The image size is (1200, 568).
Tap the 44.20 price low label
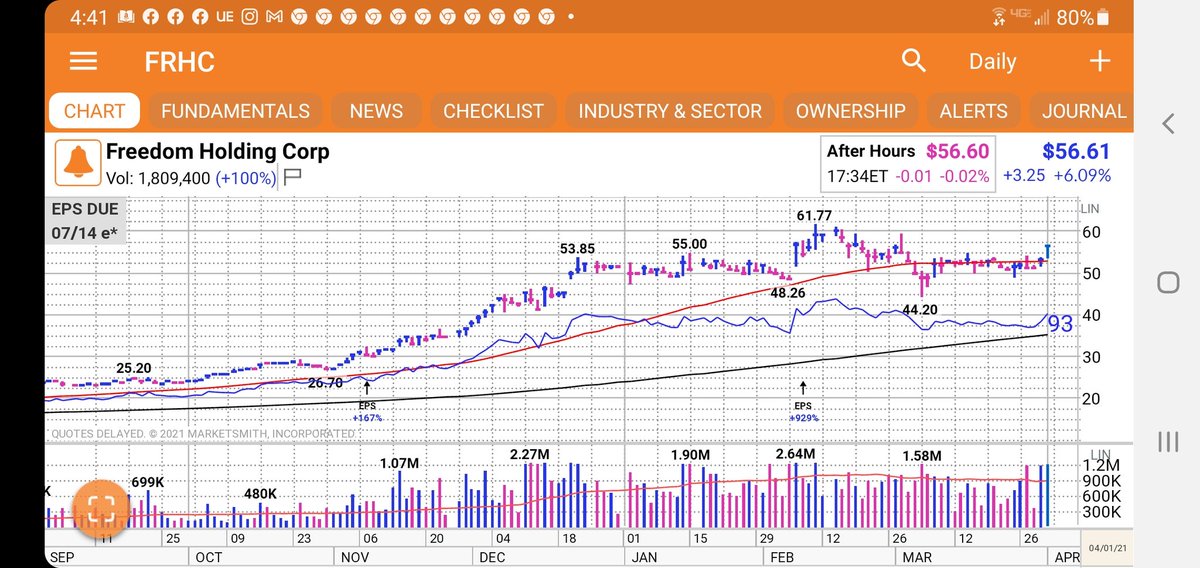(x=920, y=310)
